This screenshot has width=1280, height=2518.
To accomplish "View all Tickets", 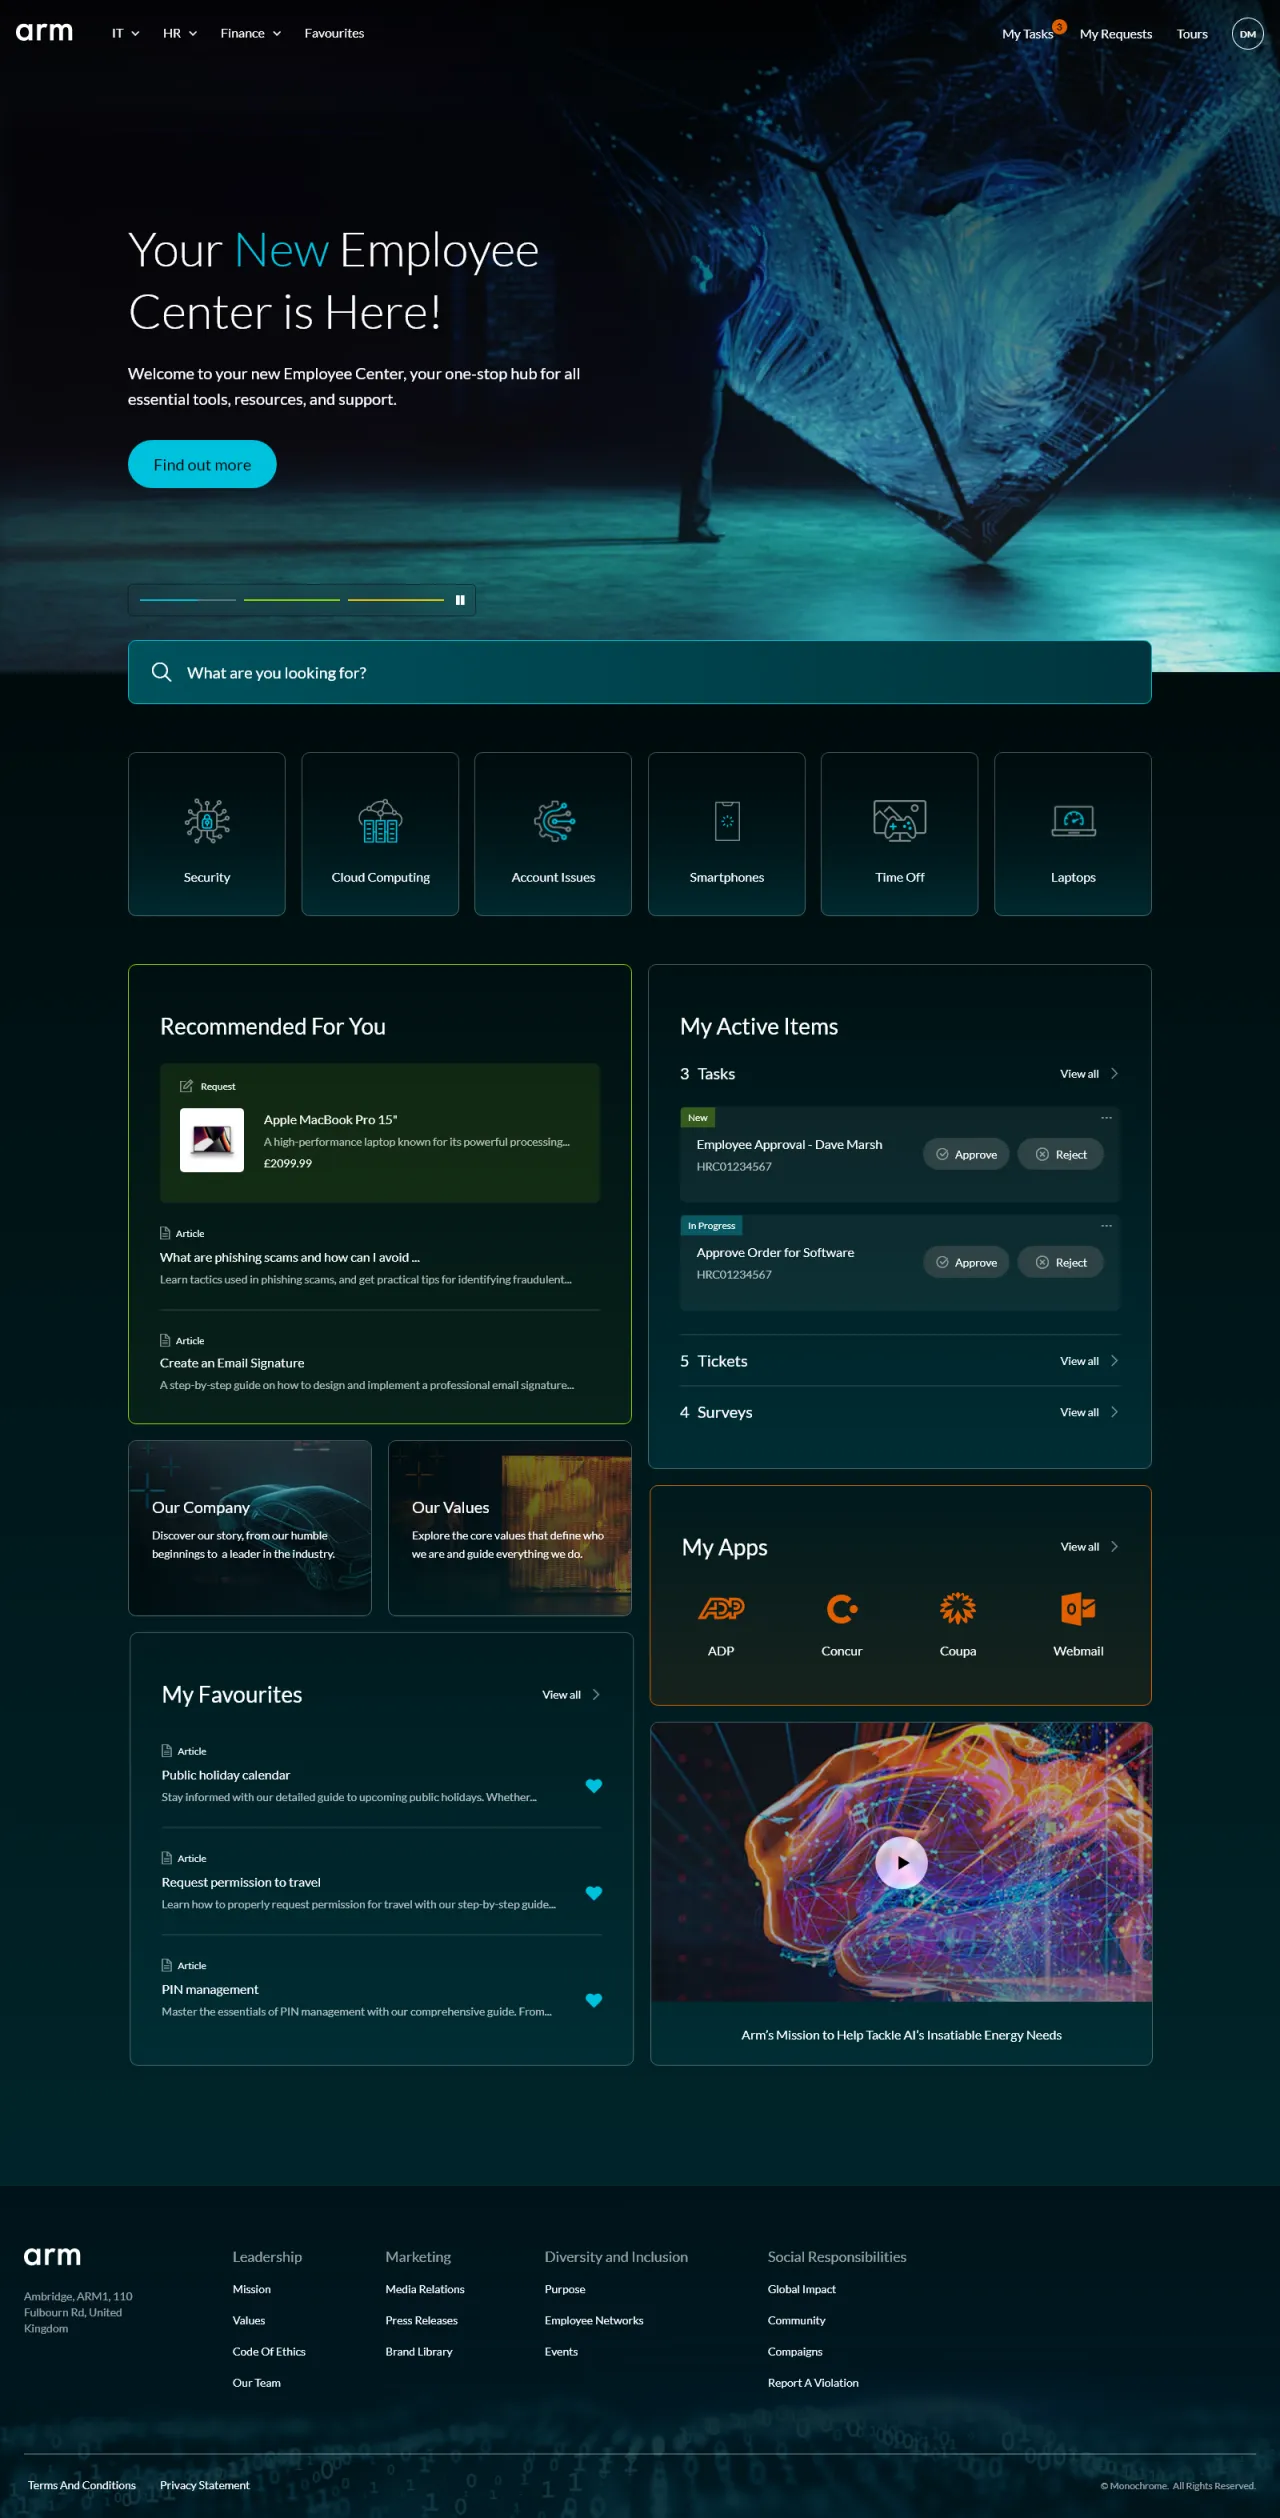I will click(1089, 1361).
